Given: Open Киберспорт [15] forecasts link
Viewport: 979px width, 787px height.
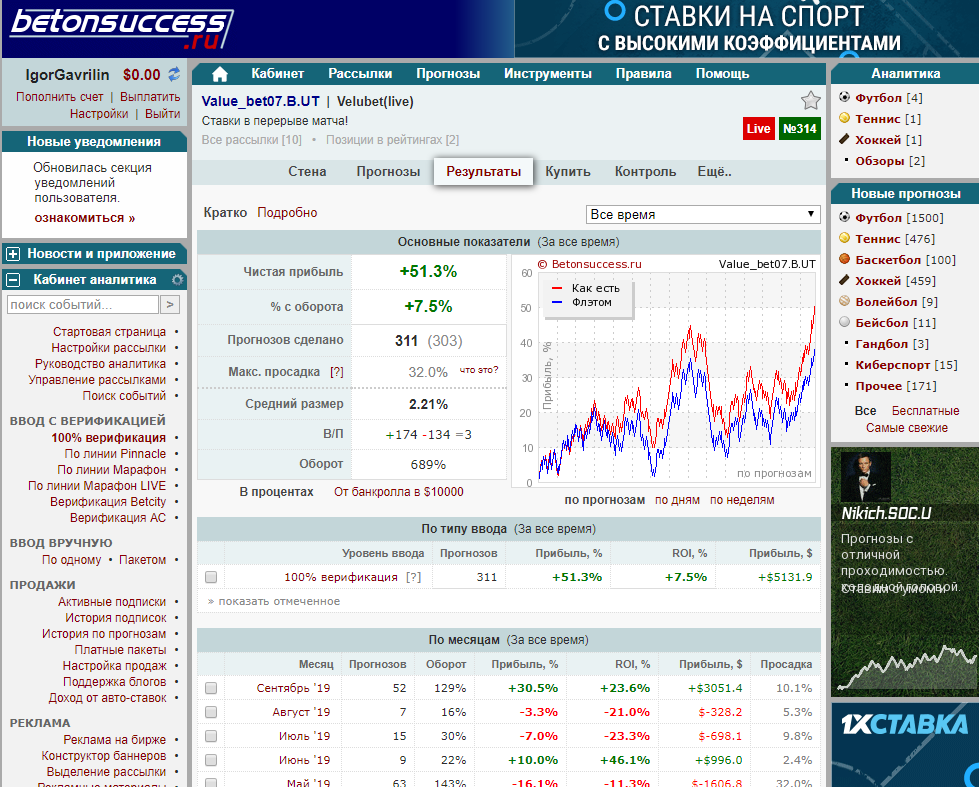Looking at the screenshot, I should point(905,365).
